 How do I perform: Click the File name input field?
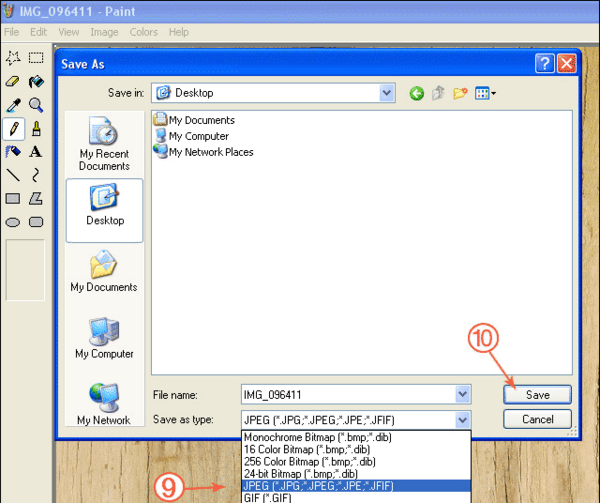348,394
